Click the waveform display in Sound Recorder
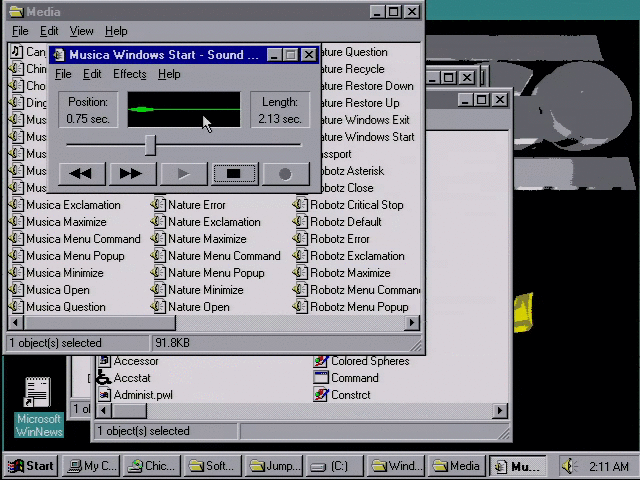Viewport: 640px width, 480px height. click(x=184, y=109)
